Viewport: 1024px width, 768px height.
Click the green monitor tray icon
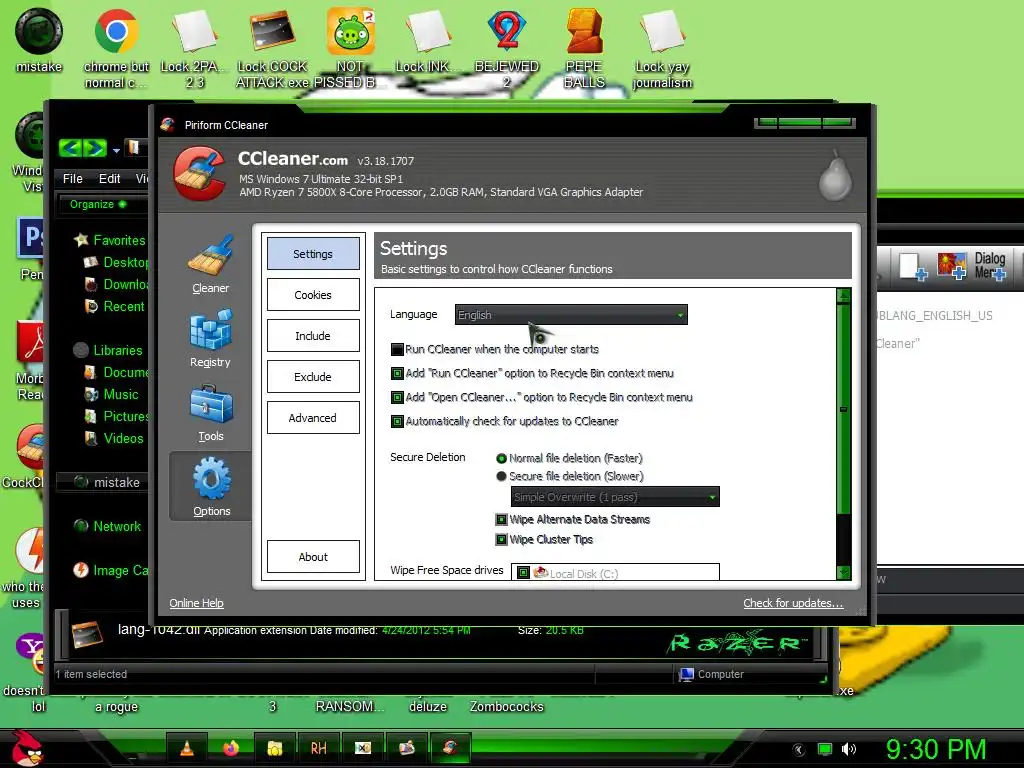(x=825, y=749)
